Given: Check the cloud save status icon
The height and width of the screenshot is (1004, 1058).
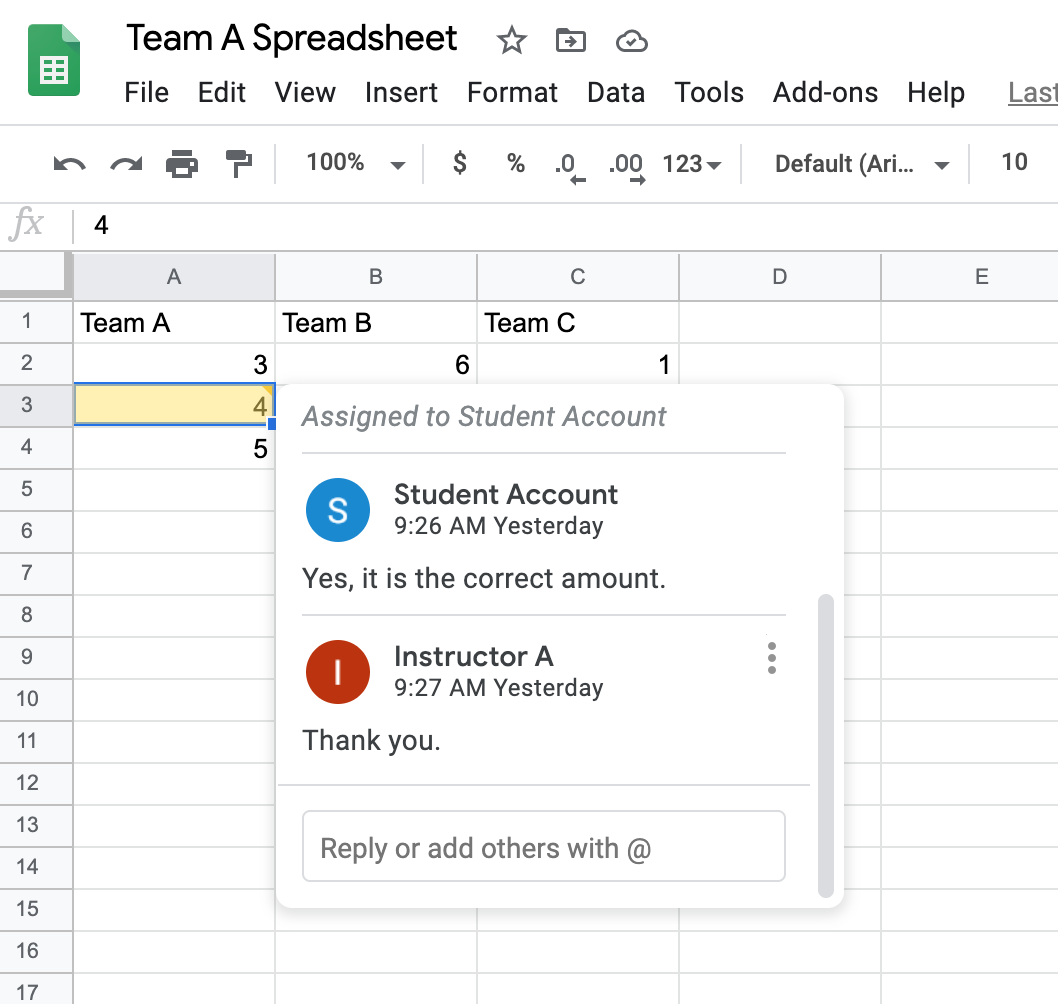Looking at the screenshot, I should (631, 41).
